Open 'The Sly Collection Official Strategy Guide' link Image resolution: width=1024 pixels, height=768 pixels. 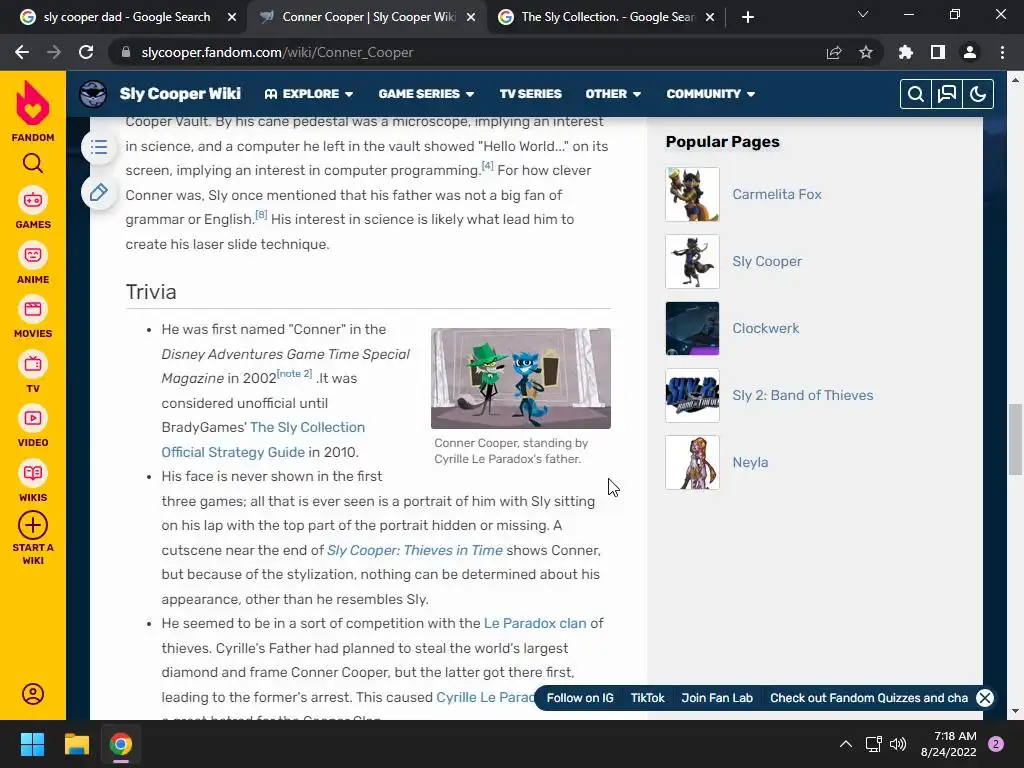(263, 440)
